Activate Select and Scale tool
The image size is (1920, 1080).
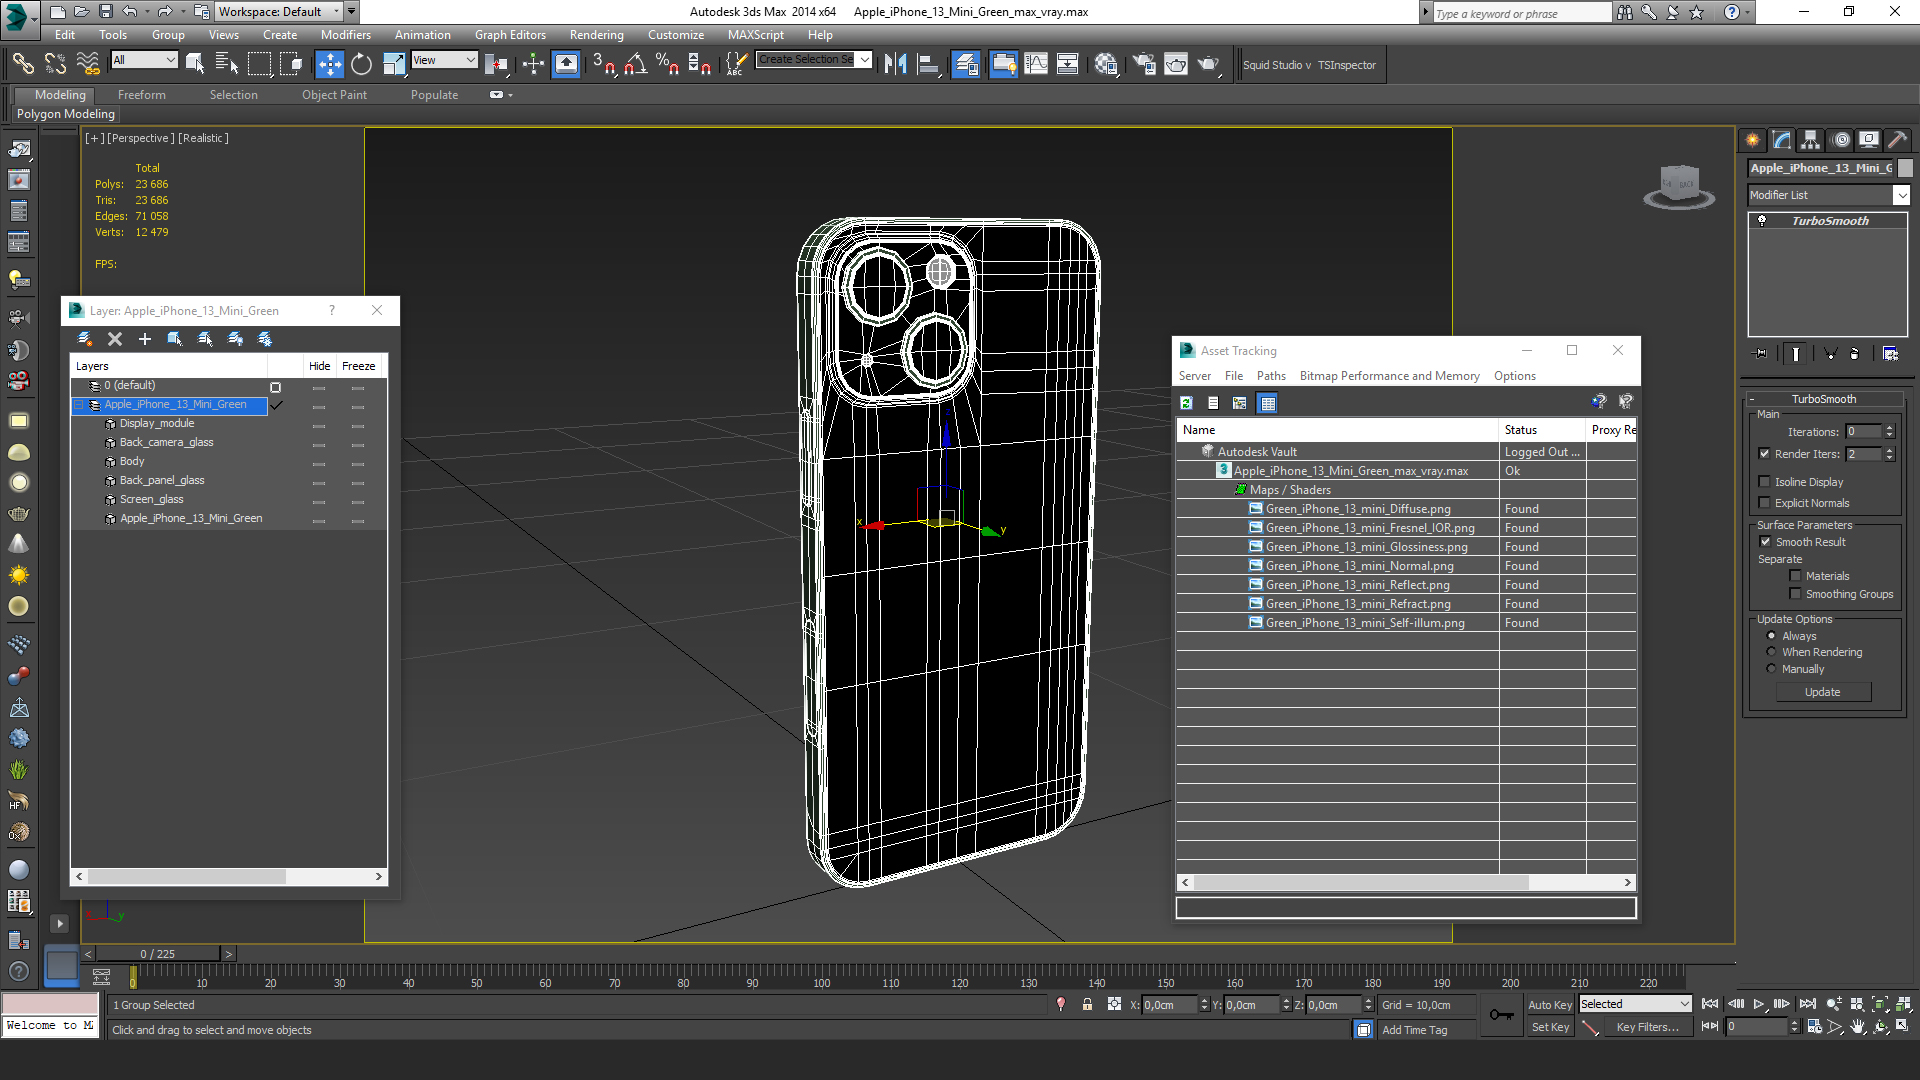(x=394, y=64)
